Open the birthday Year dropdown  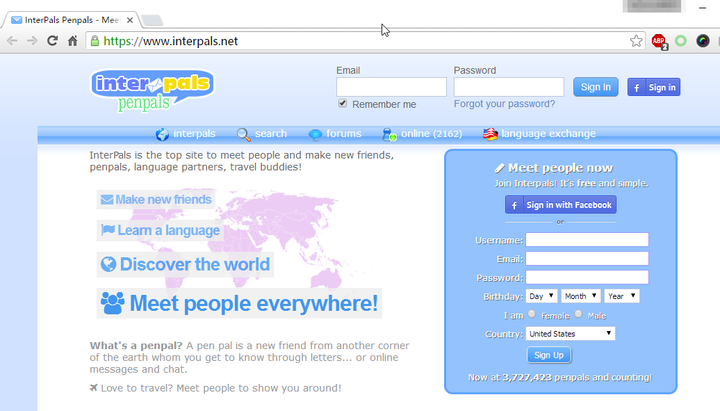(622, 296)
